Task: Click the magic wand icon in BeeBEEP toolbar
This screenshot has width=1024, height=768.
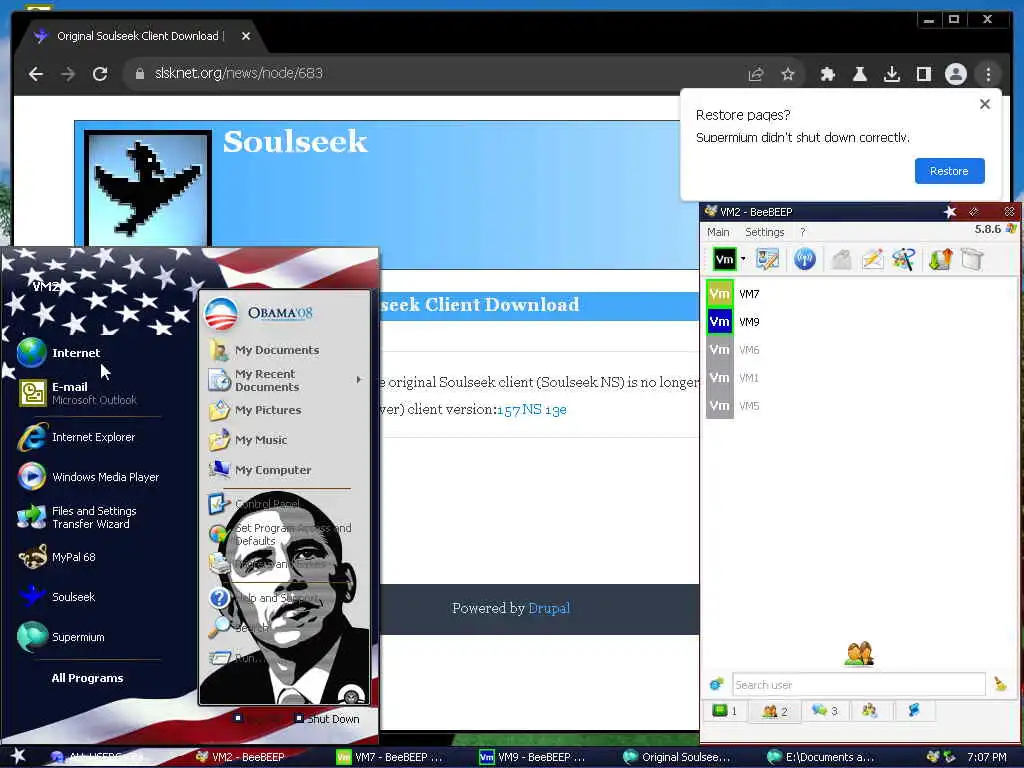Action: [x=904, y=259]
